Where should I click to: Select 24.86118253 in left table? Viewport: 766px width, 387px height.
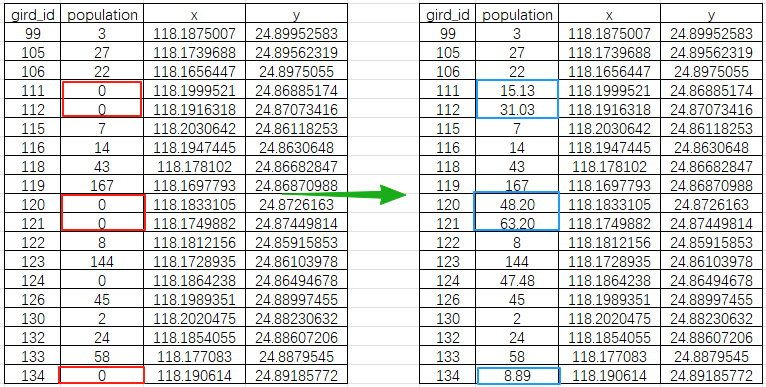pos(296,129)
